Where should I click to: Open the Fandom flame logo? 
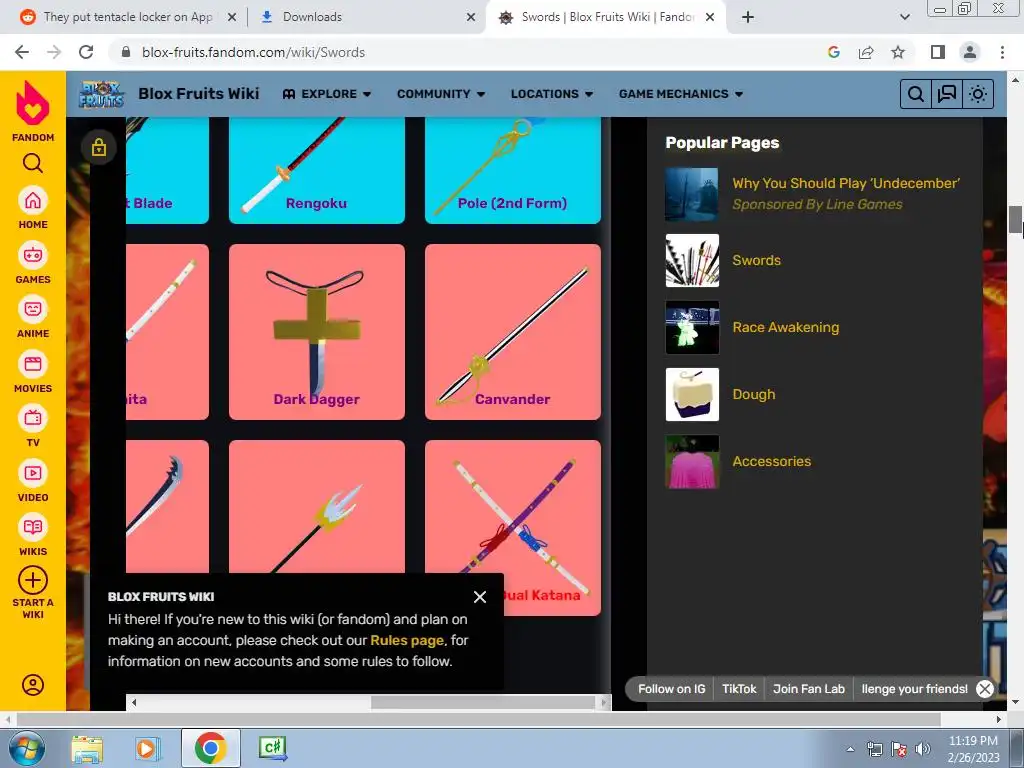pos(33,103)
